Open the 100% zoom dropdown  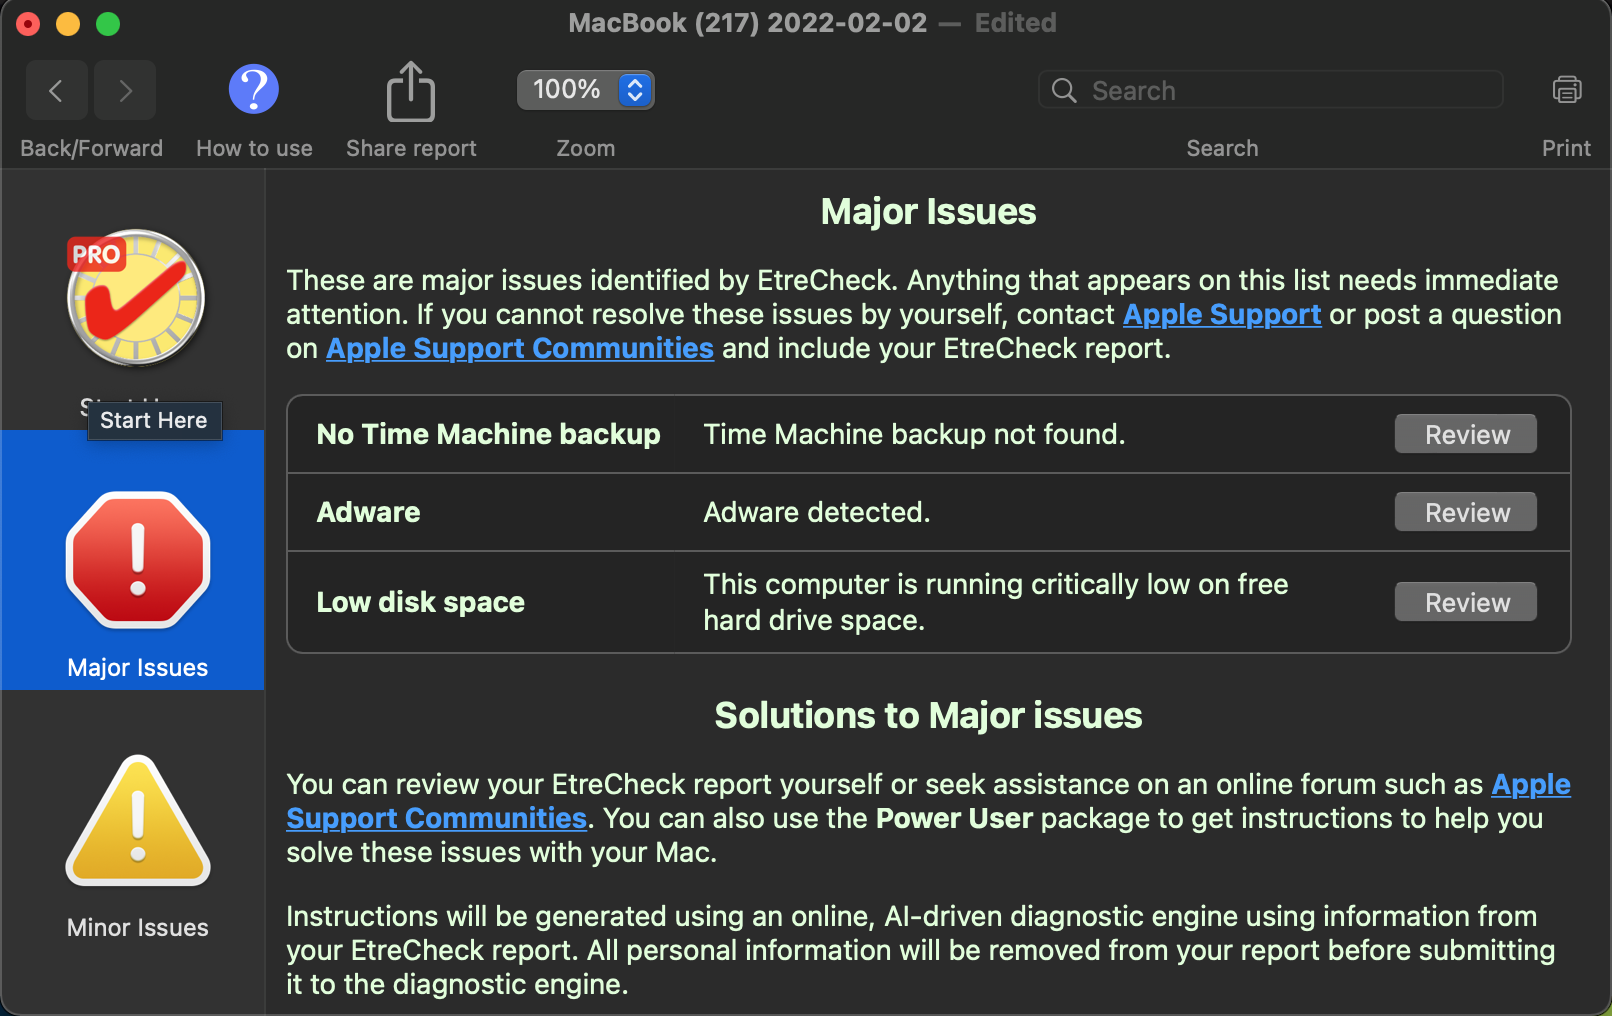point(586,90)
